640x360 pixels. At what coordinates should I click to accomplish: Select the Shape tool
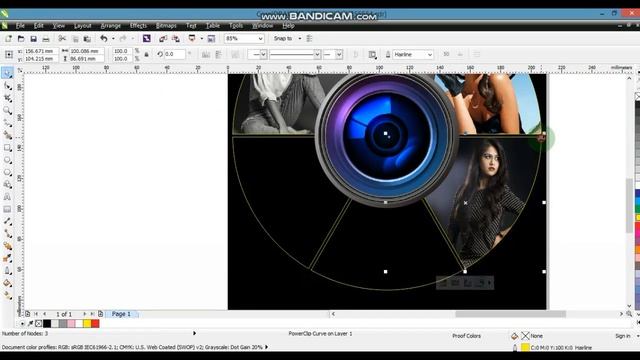7,86
